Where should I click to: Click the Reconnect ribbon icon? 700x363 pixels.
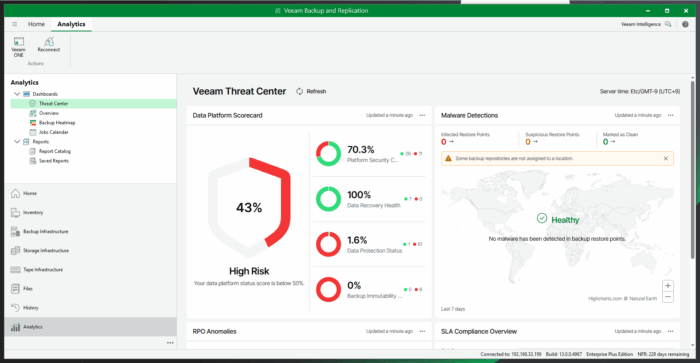click(49, 45)
